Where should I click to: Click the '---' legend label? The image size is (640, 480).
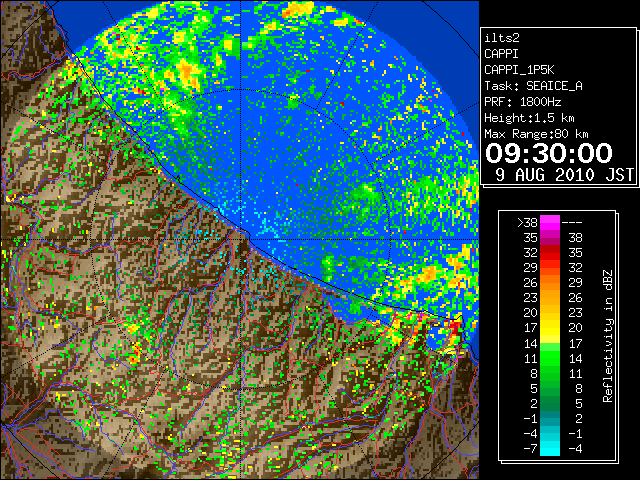pos(572,223)
